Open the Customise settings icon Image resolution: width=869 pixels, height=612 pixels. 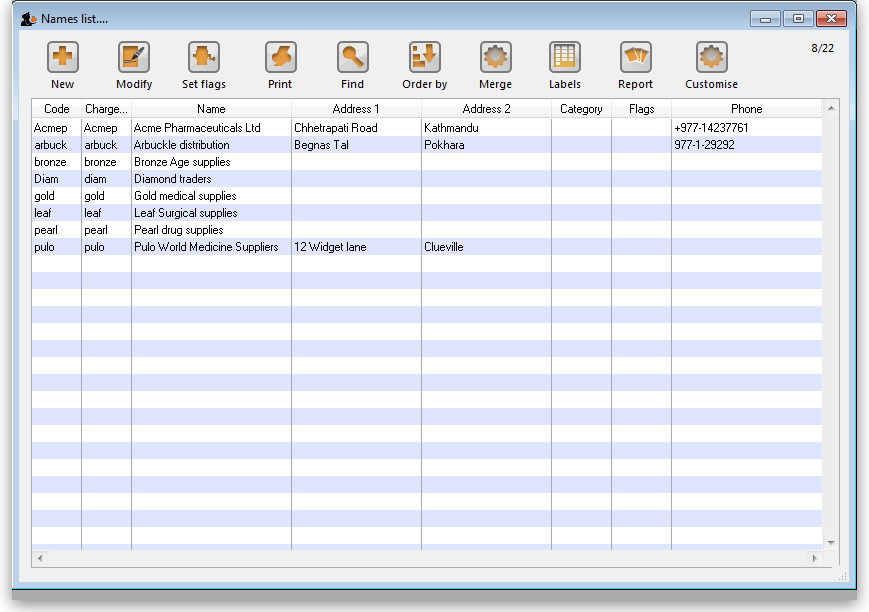coord(711,57)
